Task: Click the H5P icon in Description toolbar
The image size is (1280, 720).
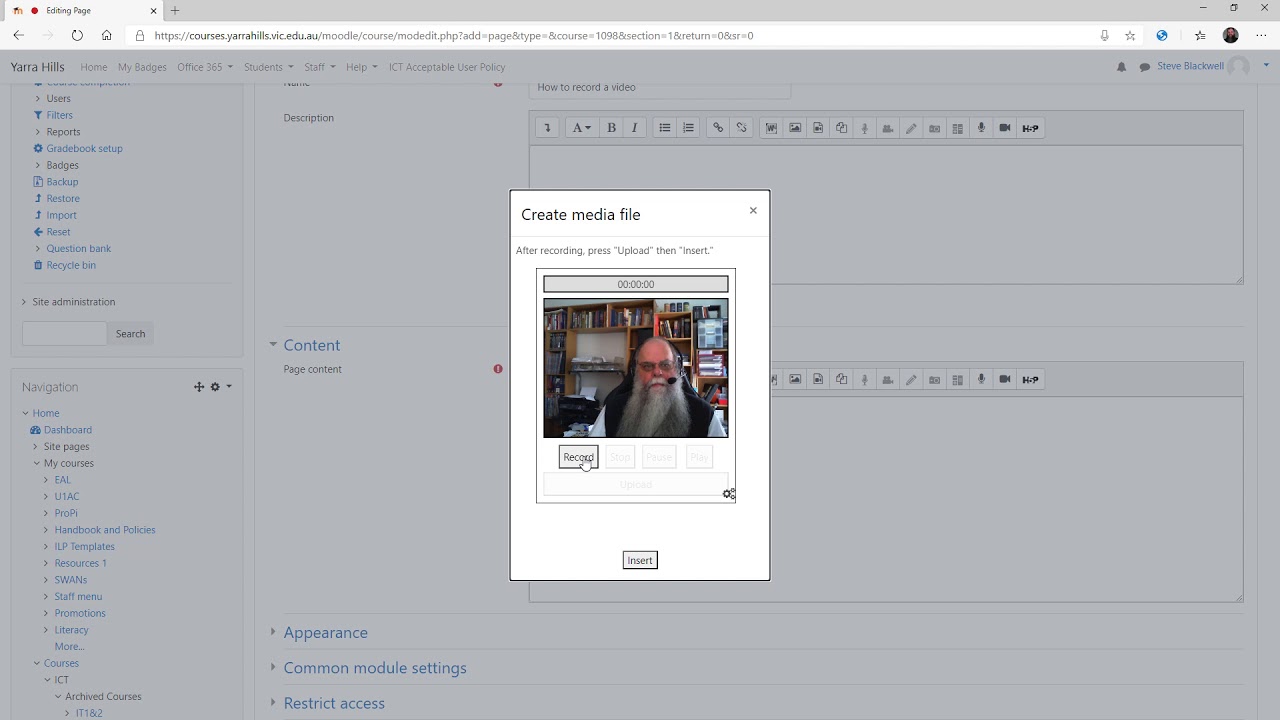Action: [1031, 128]
